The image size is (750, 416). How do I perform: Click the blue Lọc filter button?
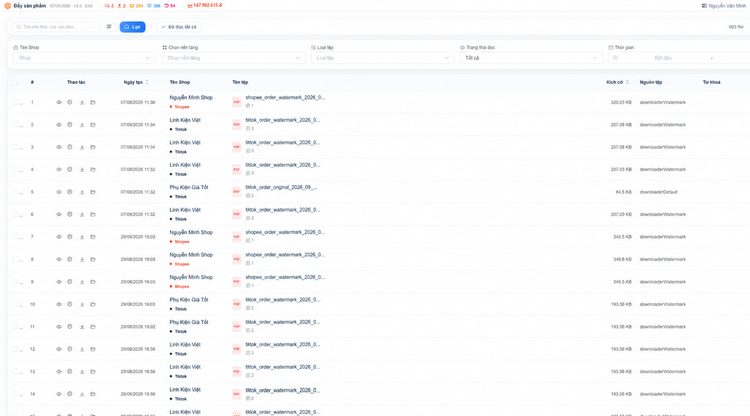[132, 27]
